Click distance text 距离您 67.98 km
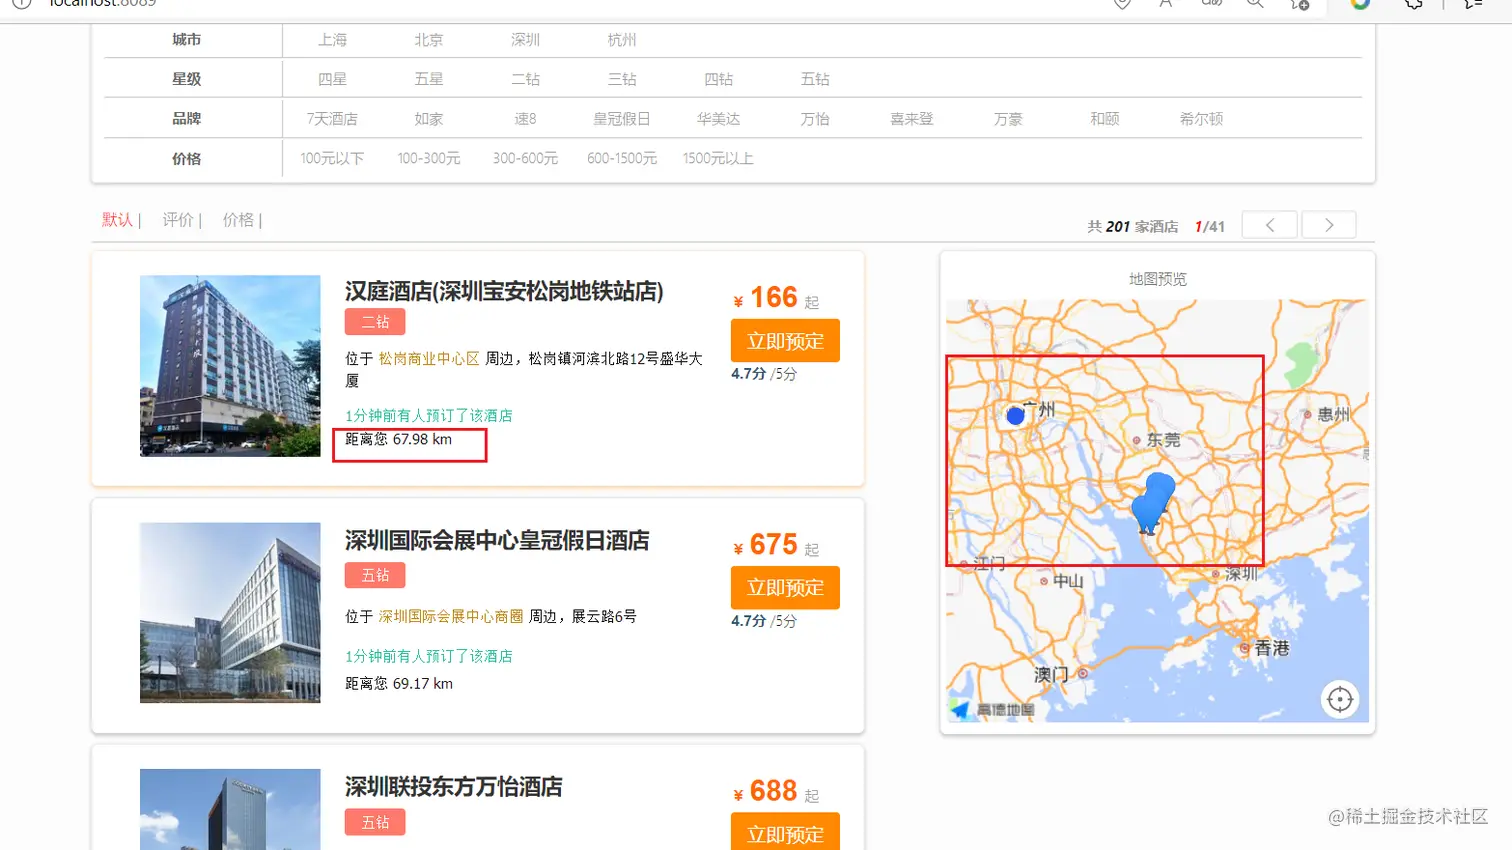 (399, 439)
